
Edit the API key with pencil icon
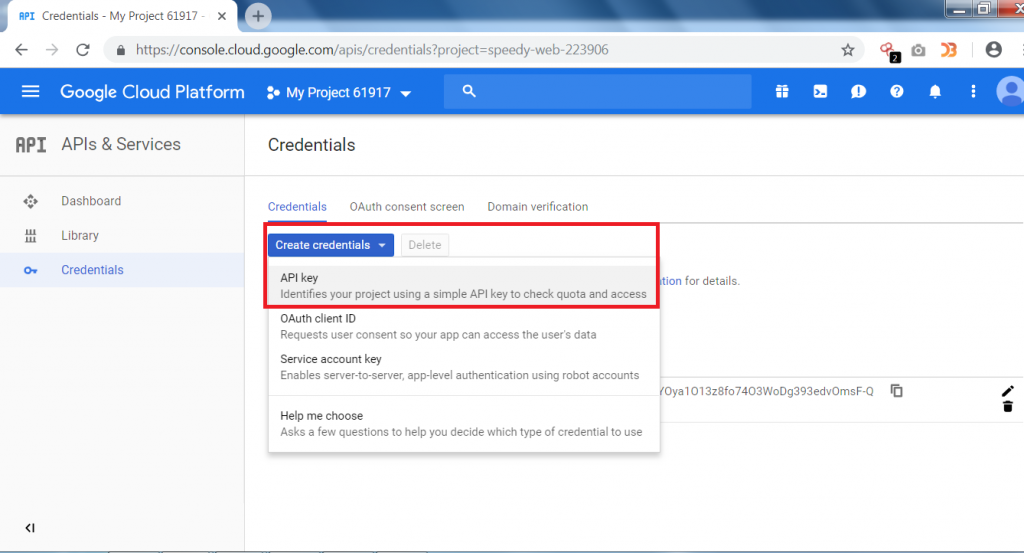1007,391
